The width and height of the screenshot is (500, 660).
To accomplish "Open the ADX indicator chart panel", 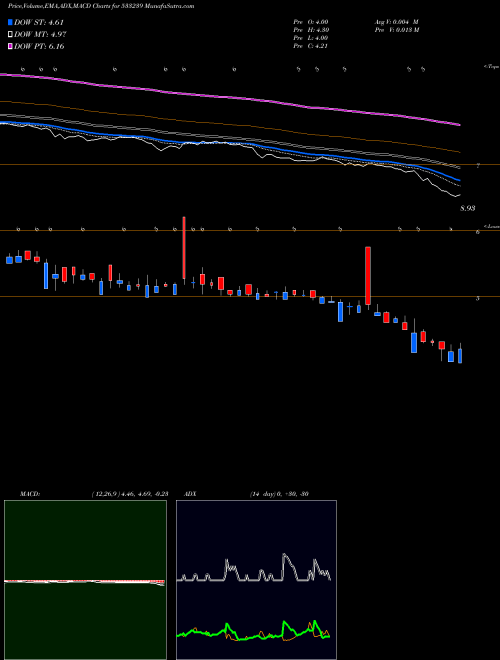I will tap(256, 580).
